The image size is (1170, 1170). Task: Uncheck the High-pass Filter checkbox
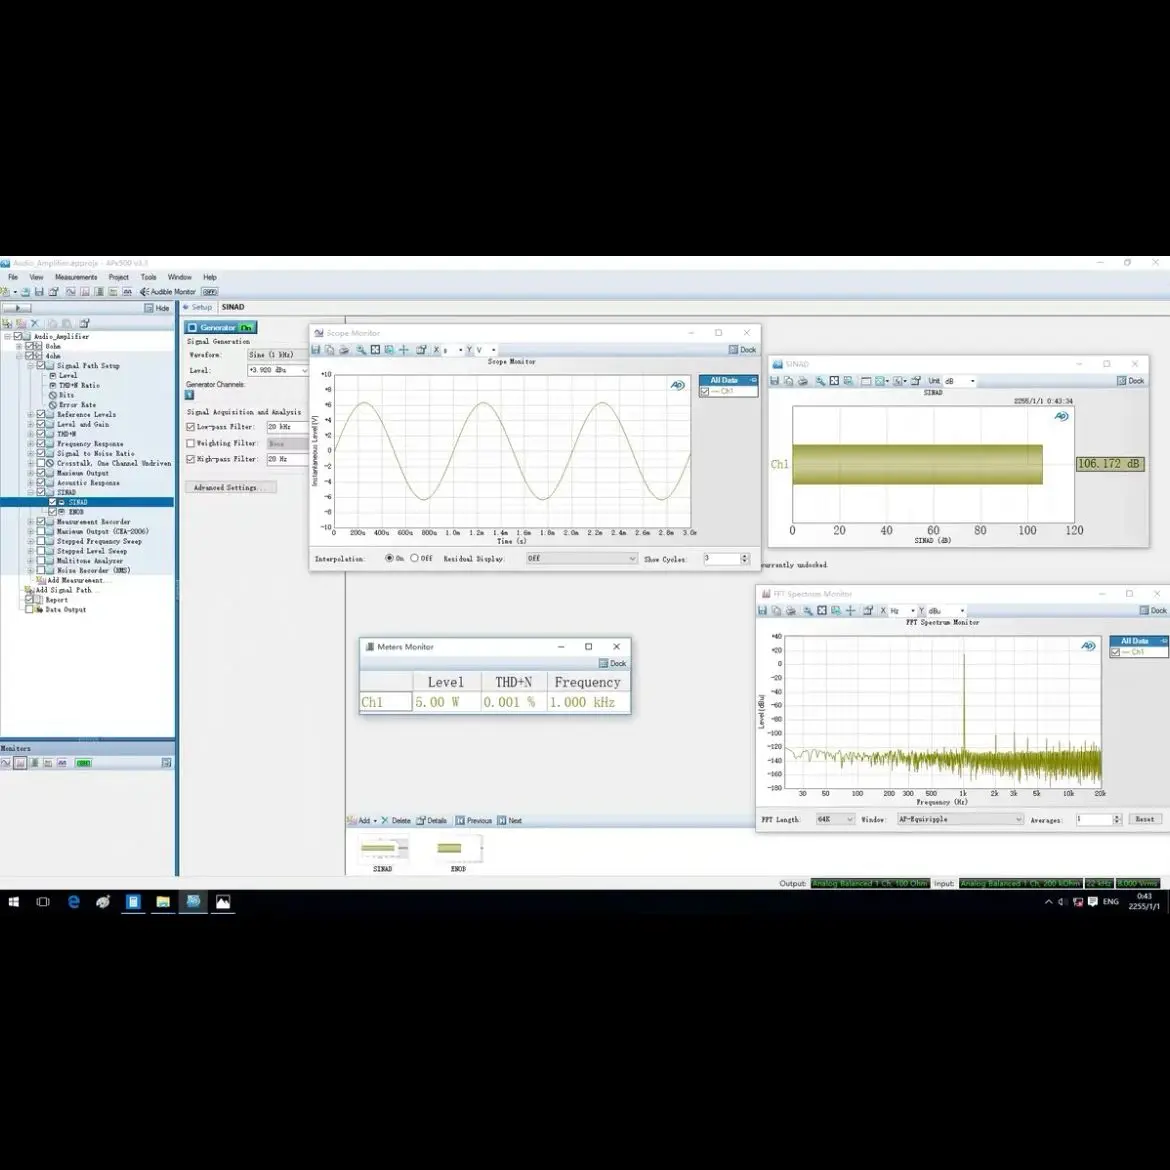[190, 459]
